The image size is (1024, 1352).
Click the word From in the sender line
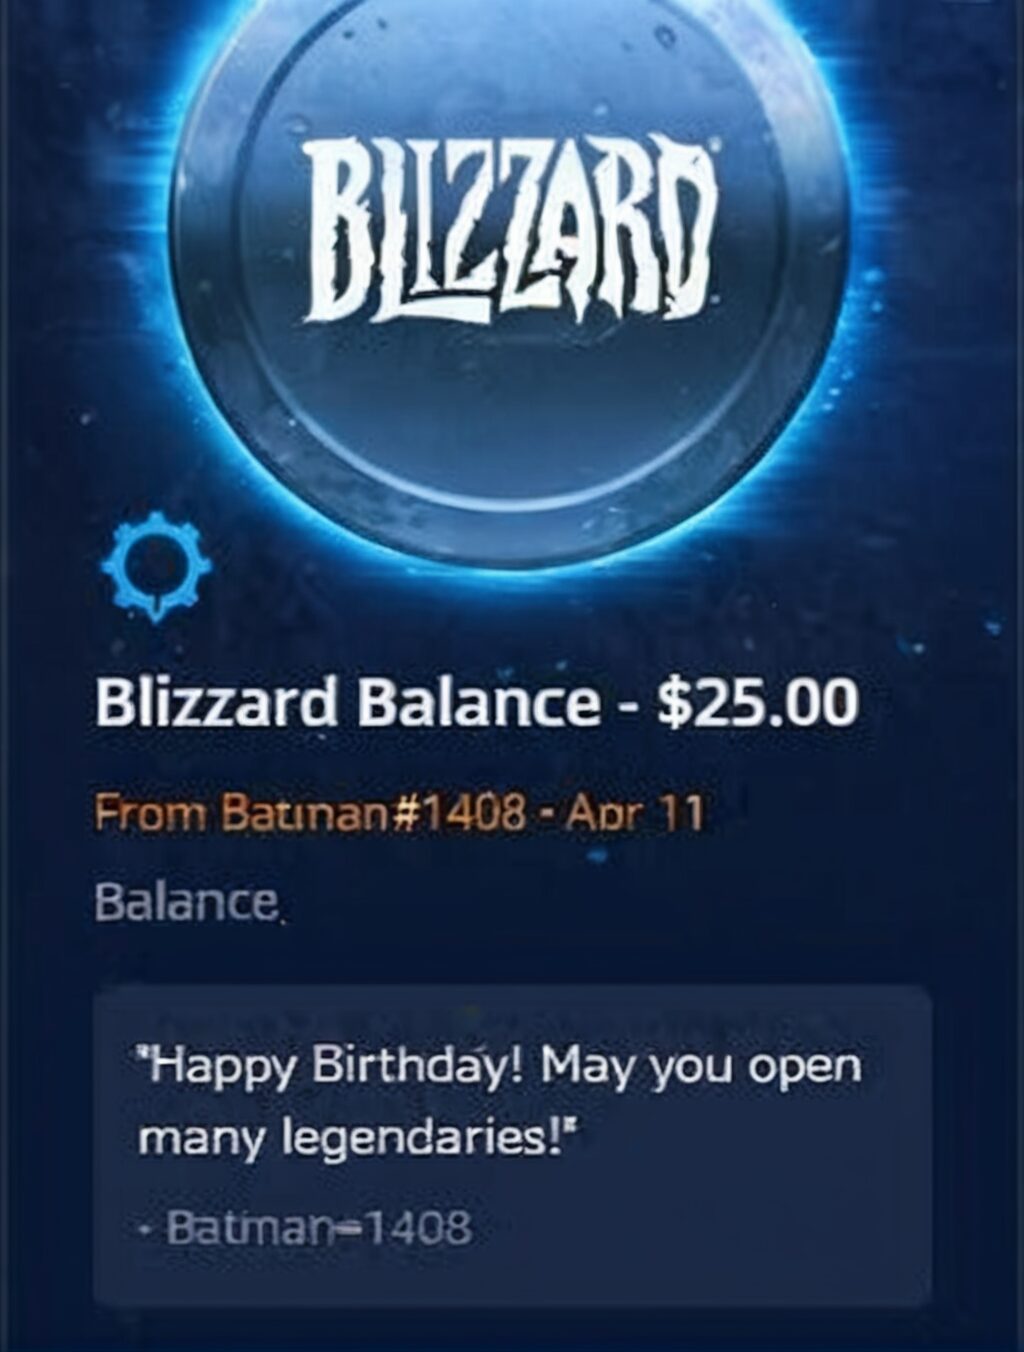pyautogui.click(x=150, y=813)
